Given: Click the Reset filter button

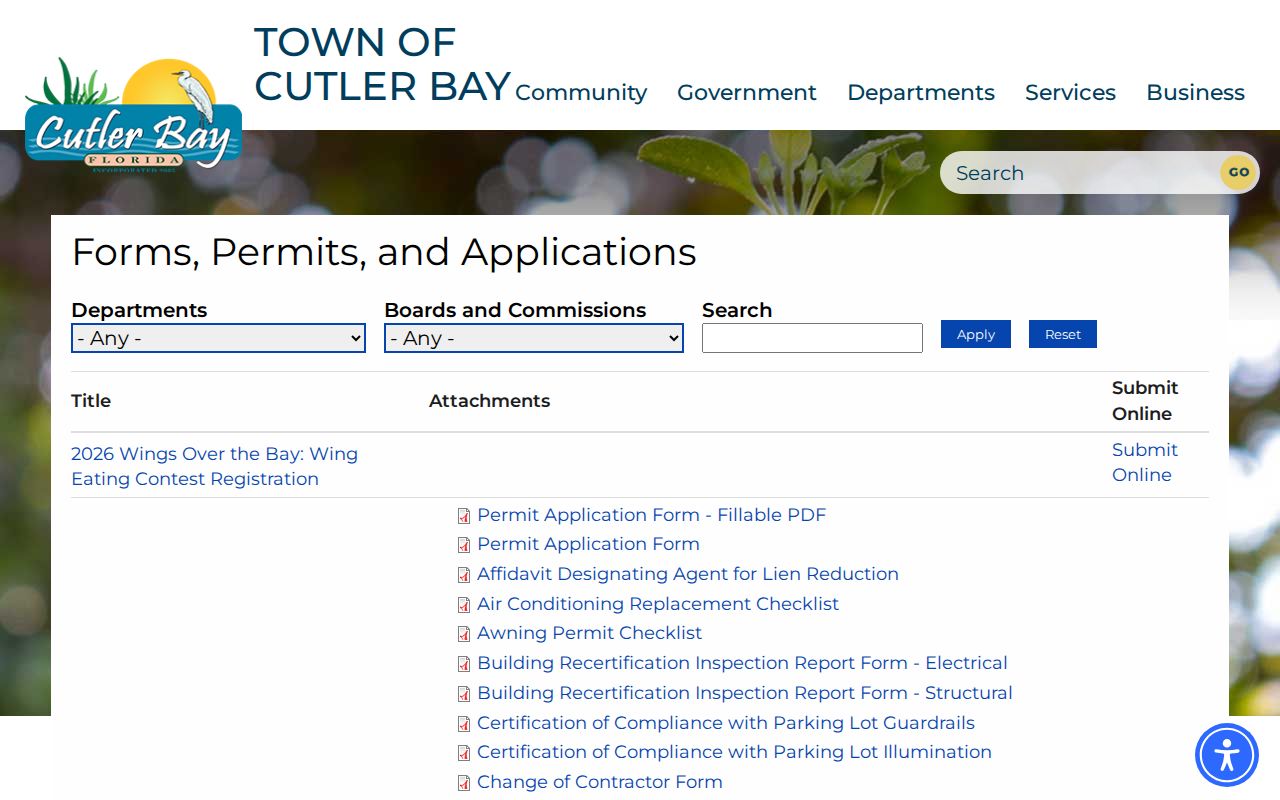Looking at the screenshot, I should (x=1063, y=334).
